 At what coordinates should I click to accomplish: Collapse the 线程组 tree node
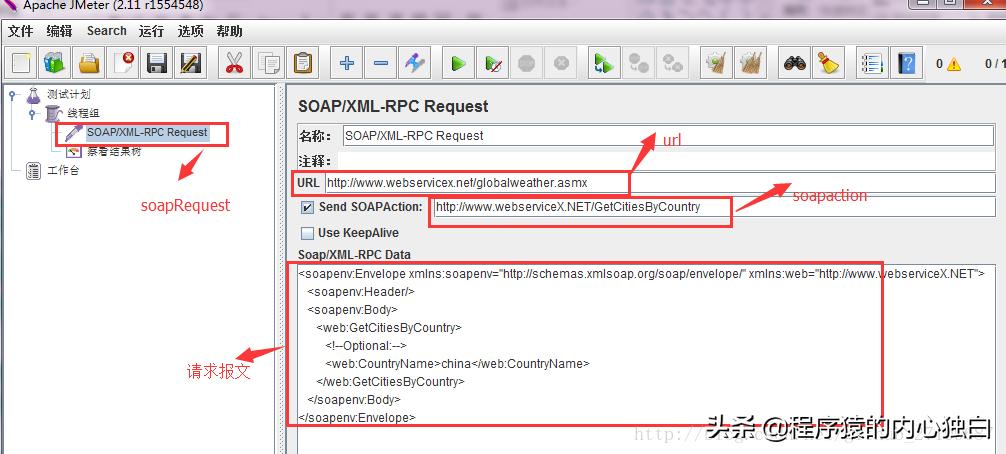[31, 114]
